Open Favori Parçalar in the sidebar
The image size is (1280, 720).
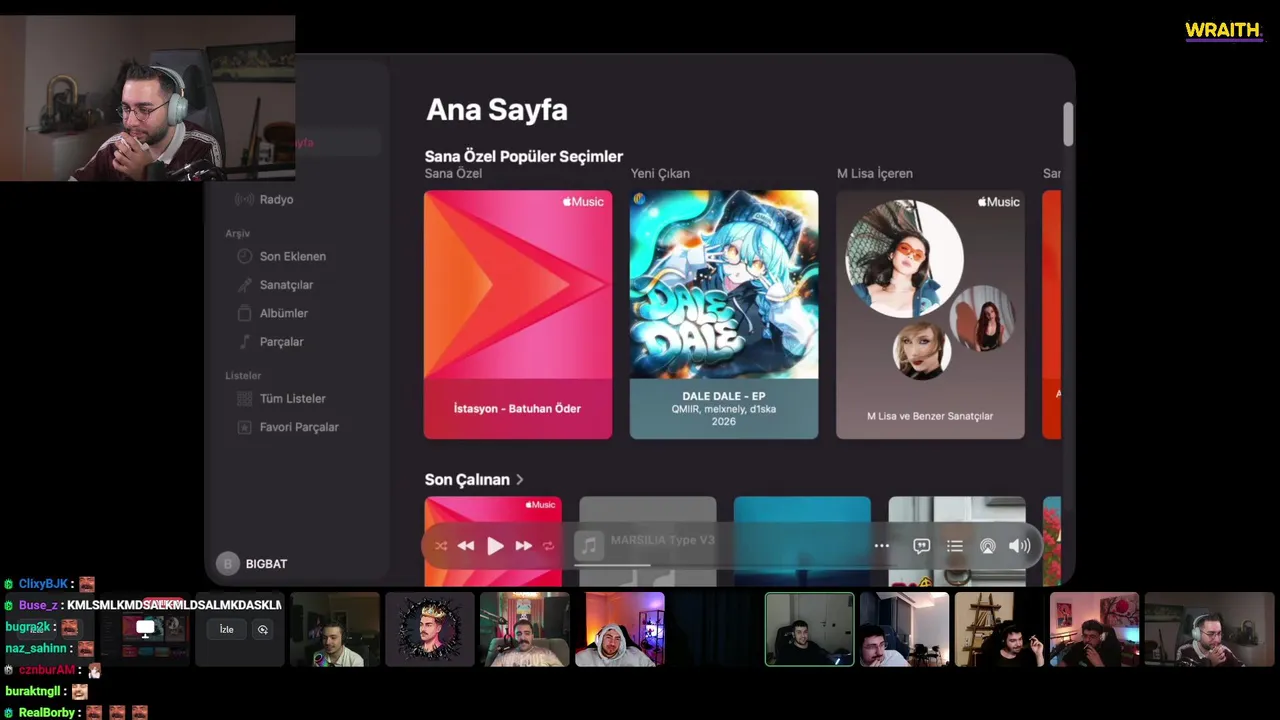click(299, 427)
